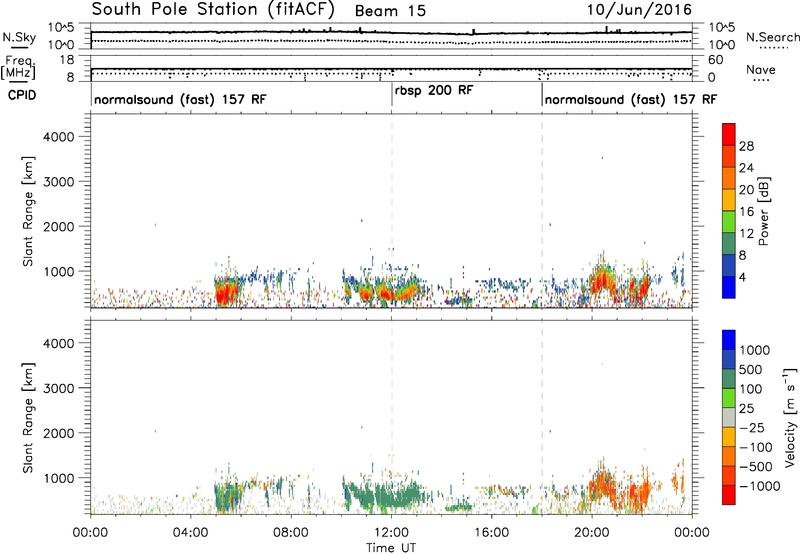
Task: Click the '500' label on the velocity colorbar
Action: [751, 369]
